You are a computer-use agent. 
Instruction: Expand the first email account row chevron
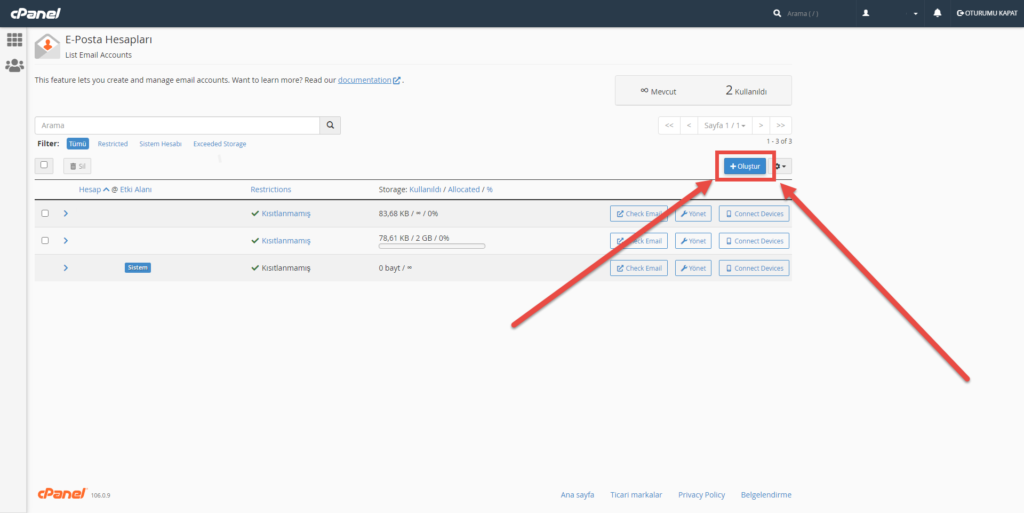tap(66, 213)
